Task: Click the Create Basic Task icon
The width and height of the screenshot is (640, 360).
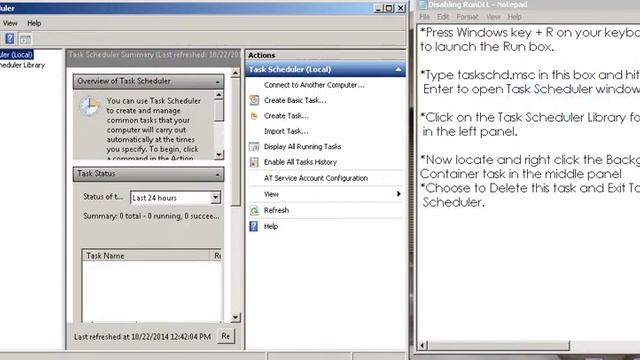Action: [254, 100]
